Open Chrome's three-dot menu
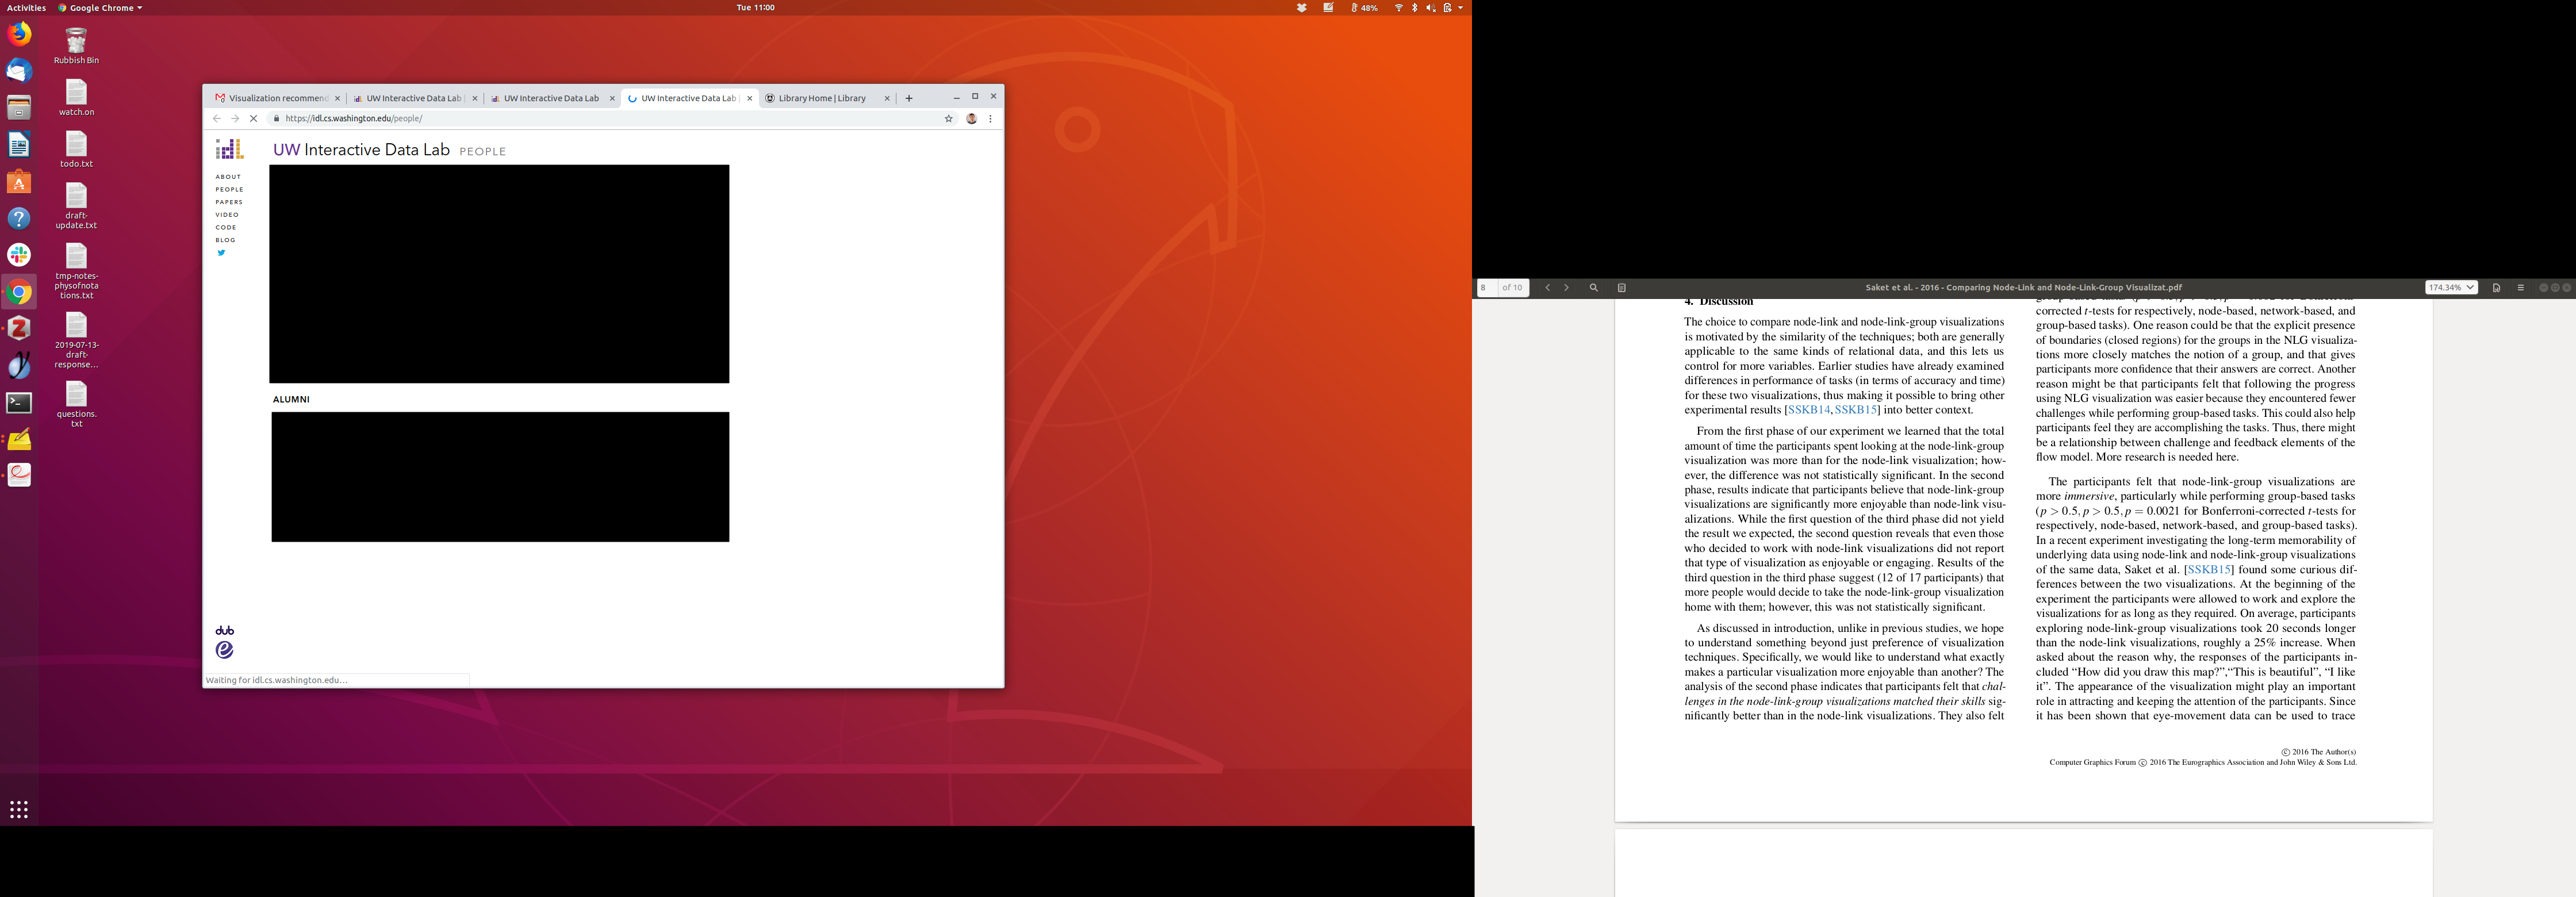Viewport: 2576px width, 897px height. click(x=990, y=118)
